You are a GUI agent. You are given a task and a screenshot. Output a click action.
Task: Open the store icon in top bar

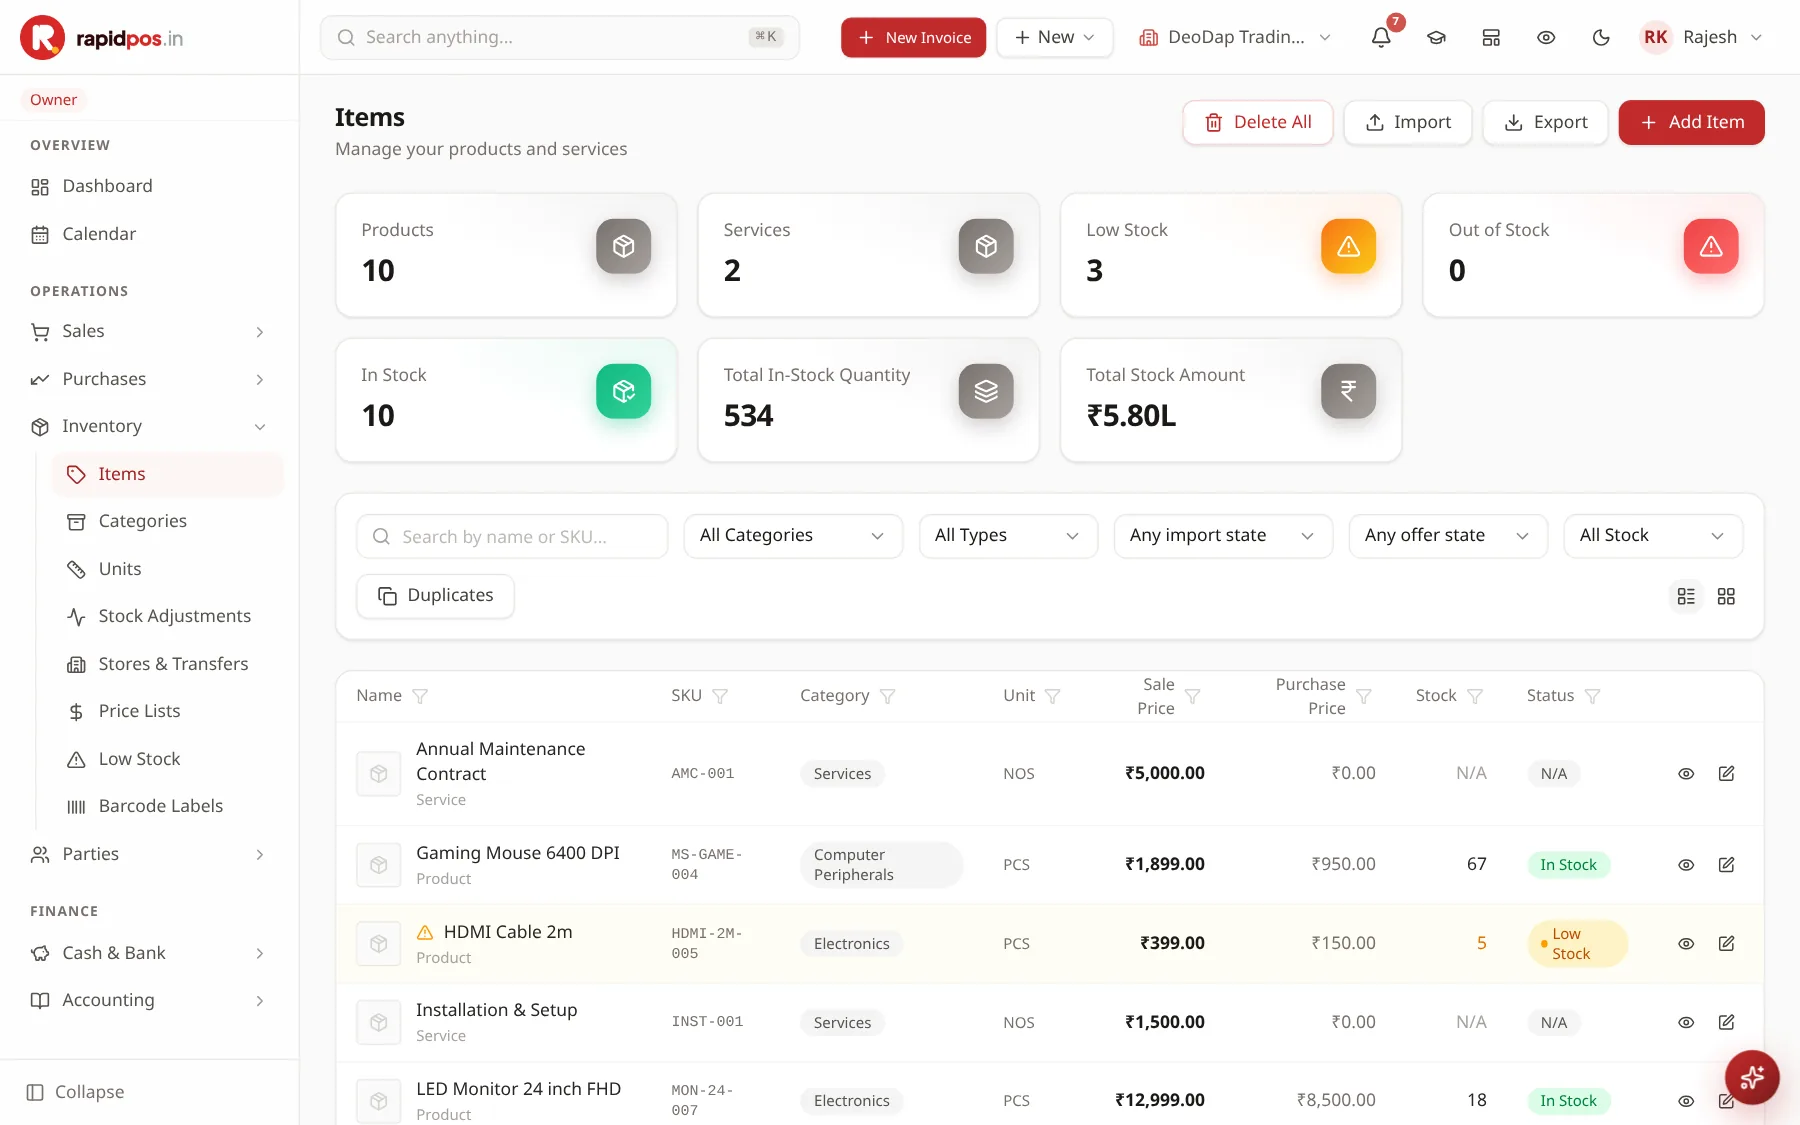point(1491,37)
